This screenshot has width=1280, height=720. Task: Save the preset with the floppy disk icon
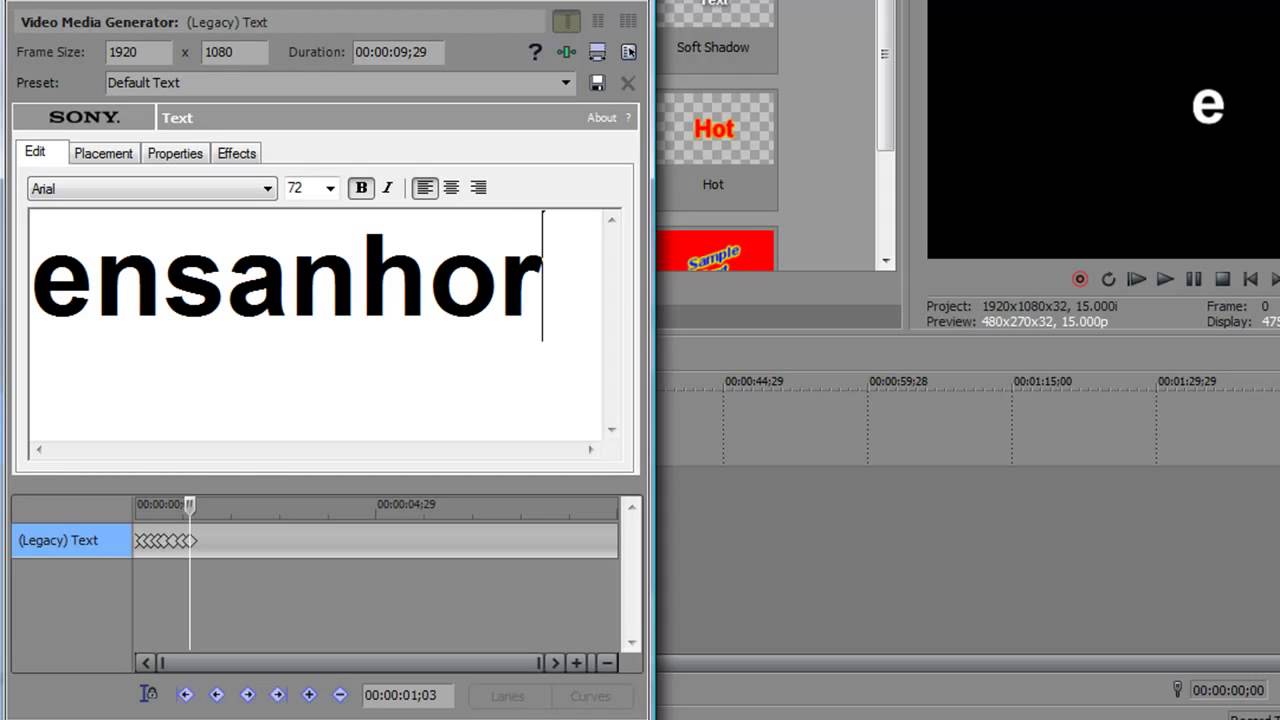[598, 83]
